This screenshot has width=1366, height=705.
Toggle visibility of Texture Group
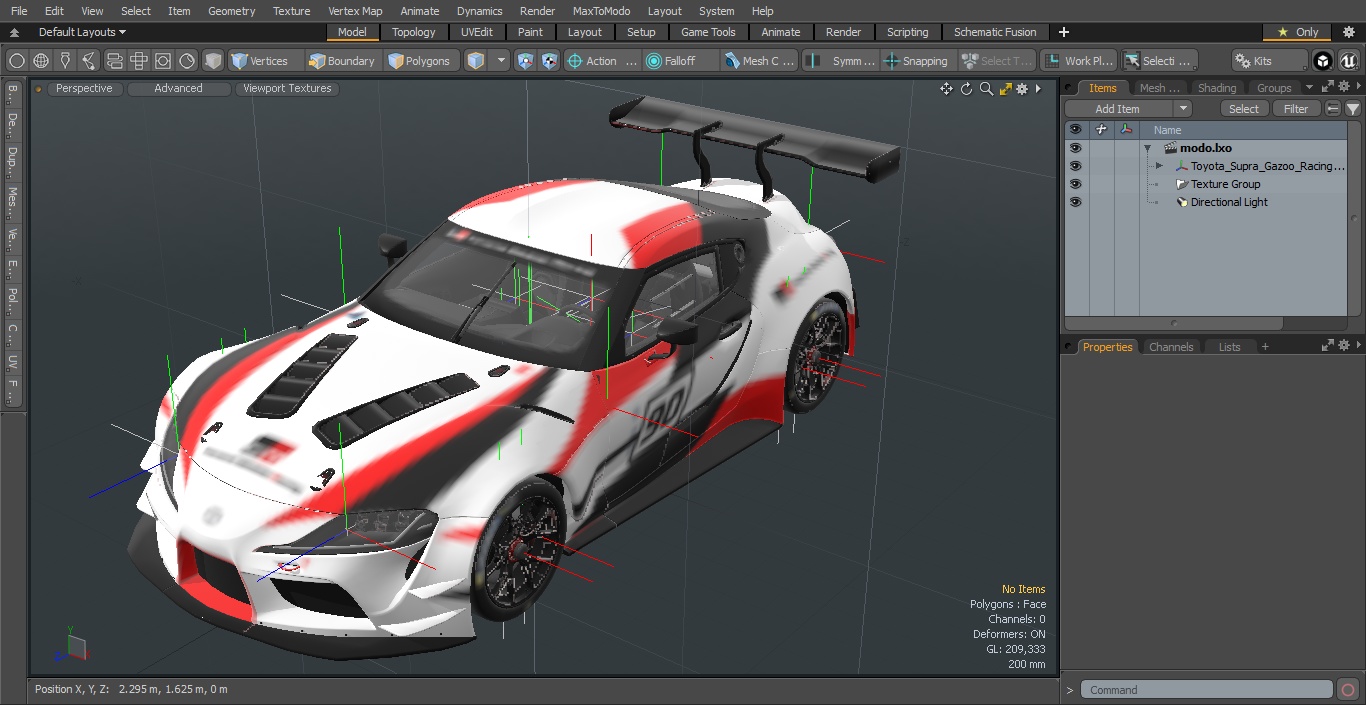(1075, 184)
